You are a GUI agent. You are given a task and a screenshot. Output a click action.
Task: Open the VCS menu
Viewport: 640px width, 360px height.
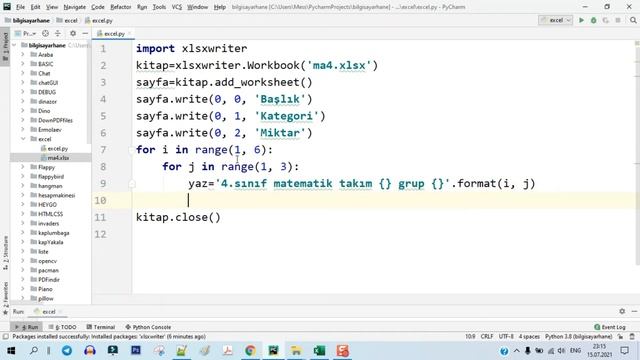click(176, 7)
